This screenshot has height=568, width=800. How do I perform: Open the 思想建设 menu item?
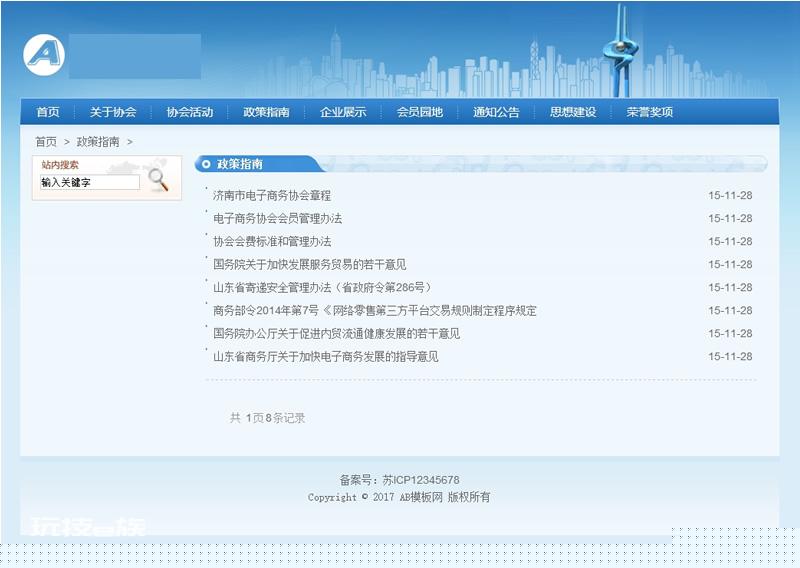573,112
